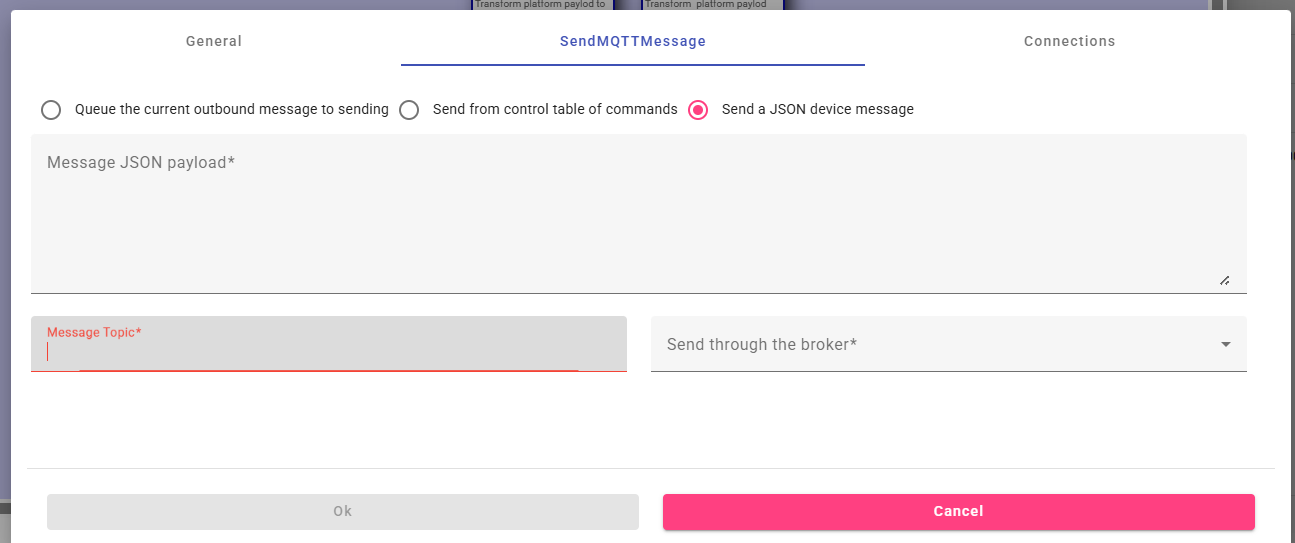Click the 'Send a JSON device message' label text
The width and height of the screenshot is (1295, 543).
[x=818, y=109]
